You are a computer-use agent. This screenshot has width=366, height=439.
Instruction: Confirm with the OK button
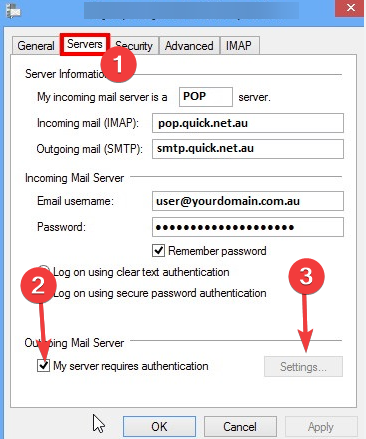[x=159, y=427]
